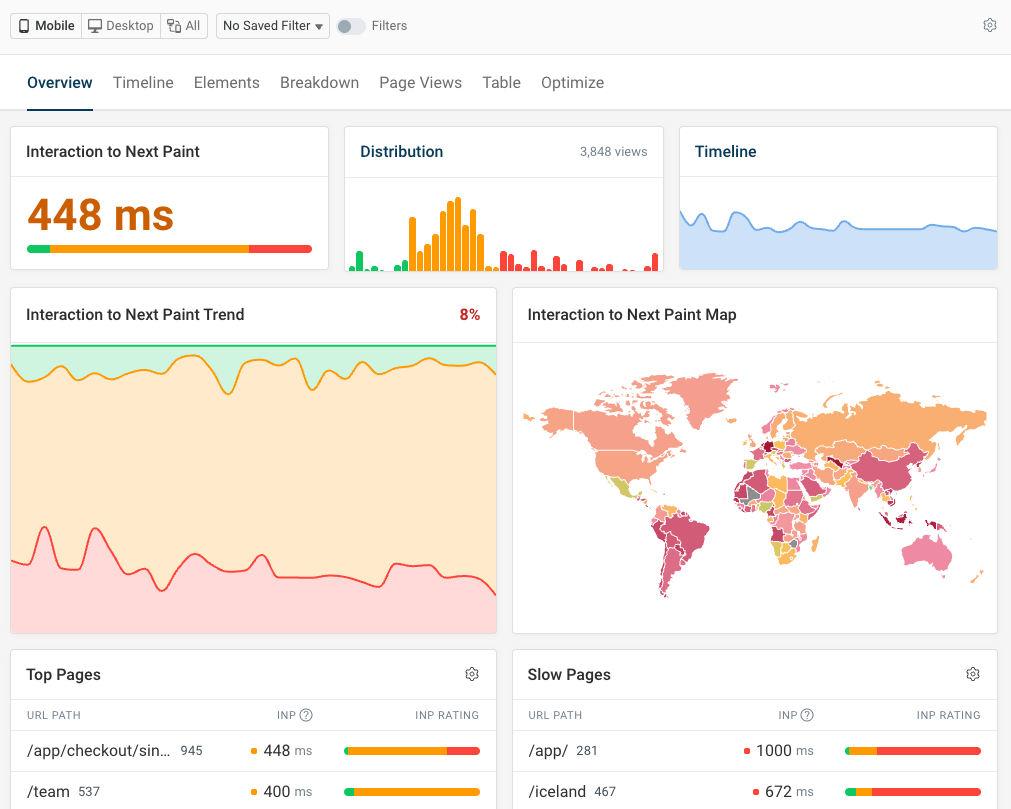This screenshot has height=809, width=1011.
Task: Select the Desktop device filter
Action: tap(121, 26)
